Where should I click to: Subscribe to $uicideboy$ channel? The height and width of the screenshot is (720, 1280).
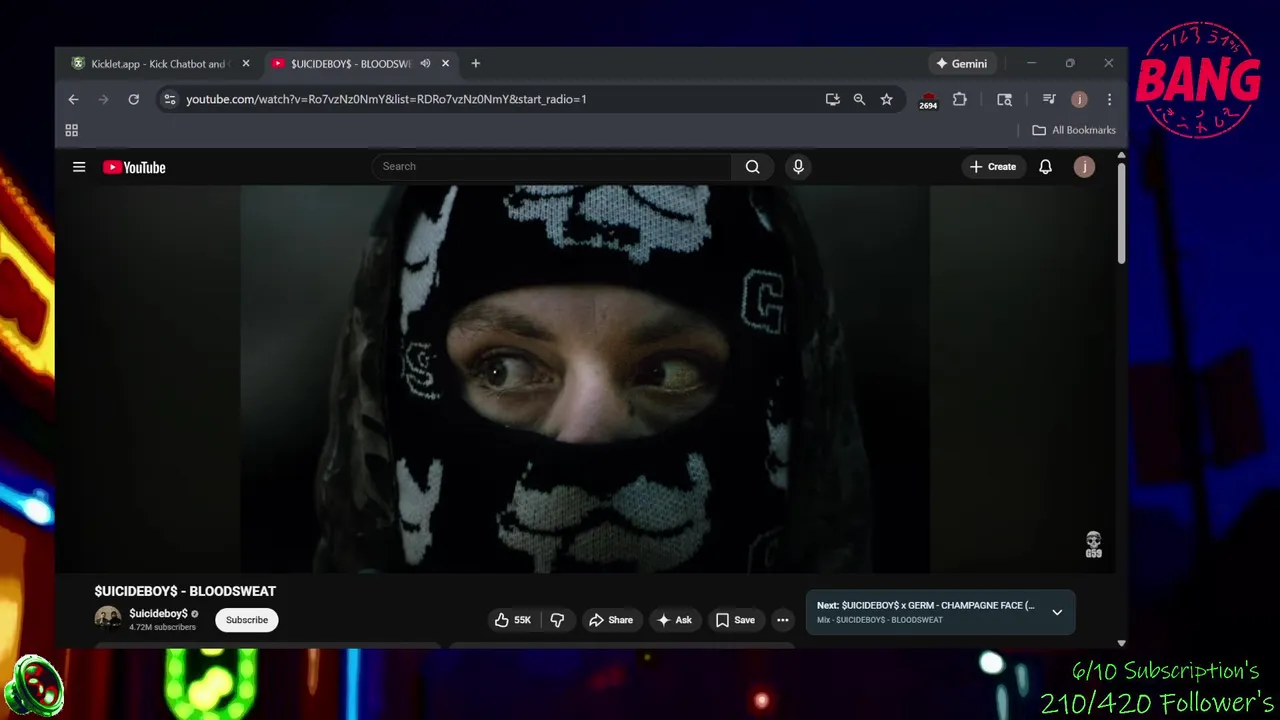tap(247, 620)
